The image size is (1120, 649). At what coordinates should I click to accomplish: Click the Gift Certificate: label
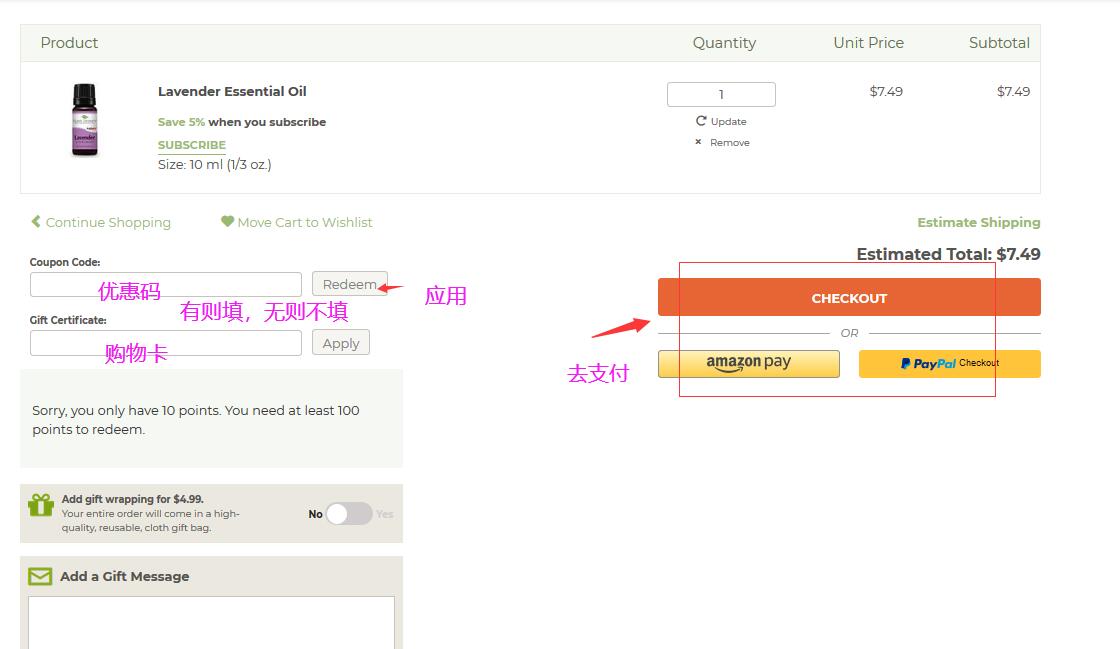pos(68,320)
